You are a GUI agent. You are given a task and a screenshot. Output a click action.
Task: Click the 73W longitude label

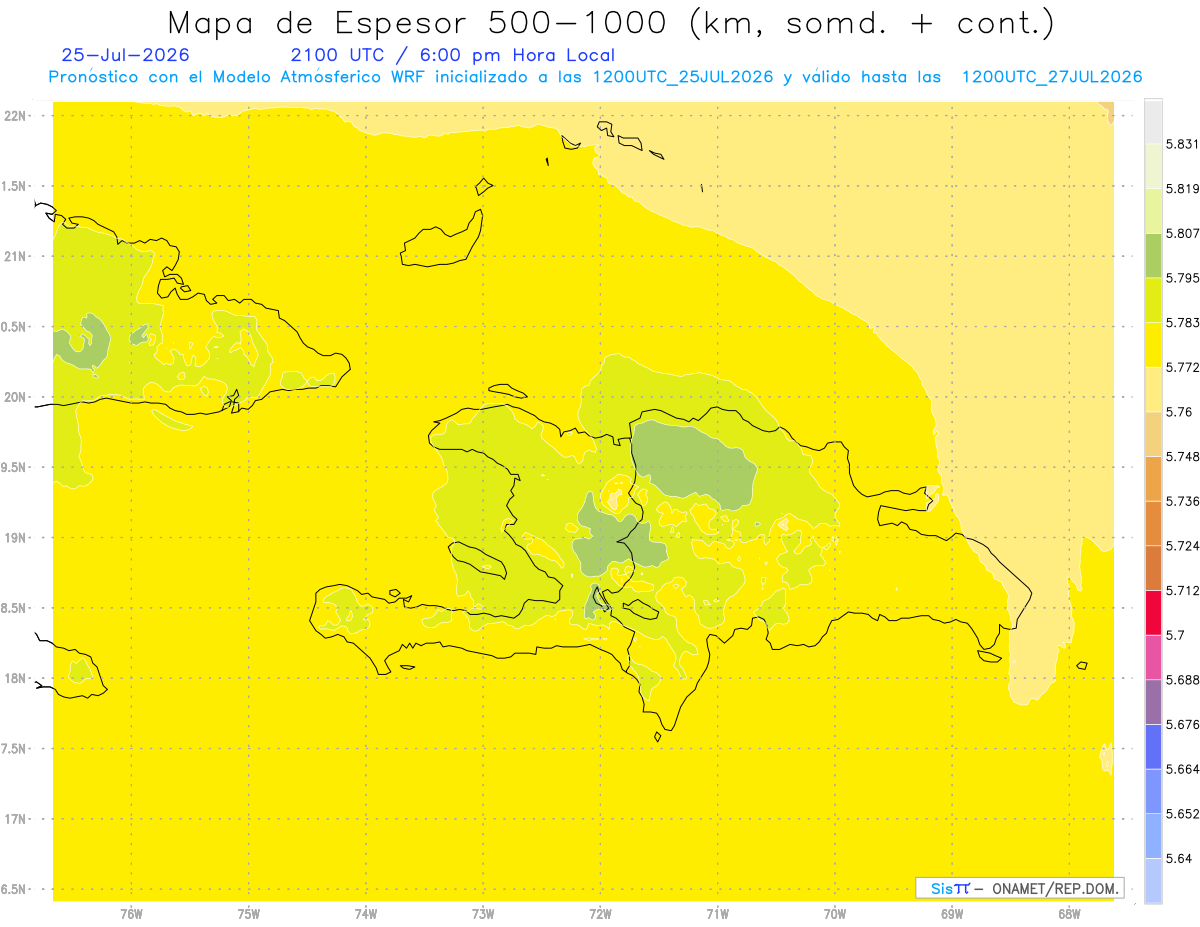[483, 913]
